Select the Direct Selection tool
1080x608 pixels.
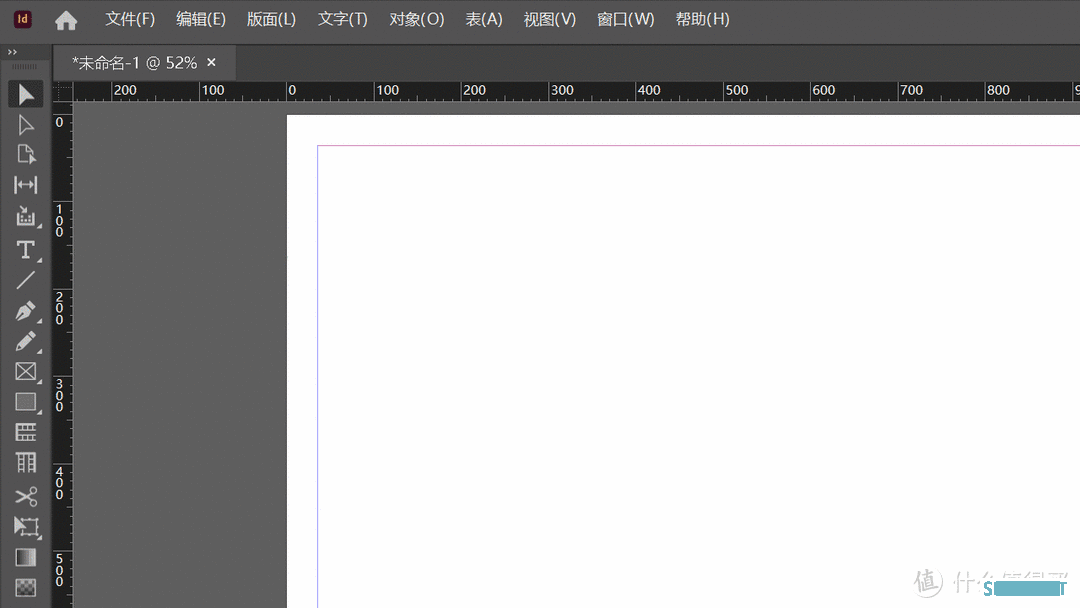point(25,125)
